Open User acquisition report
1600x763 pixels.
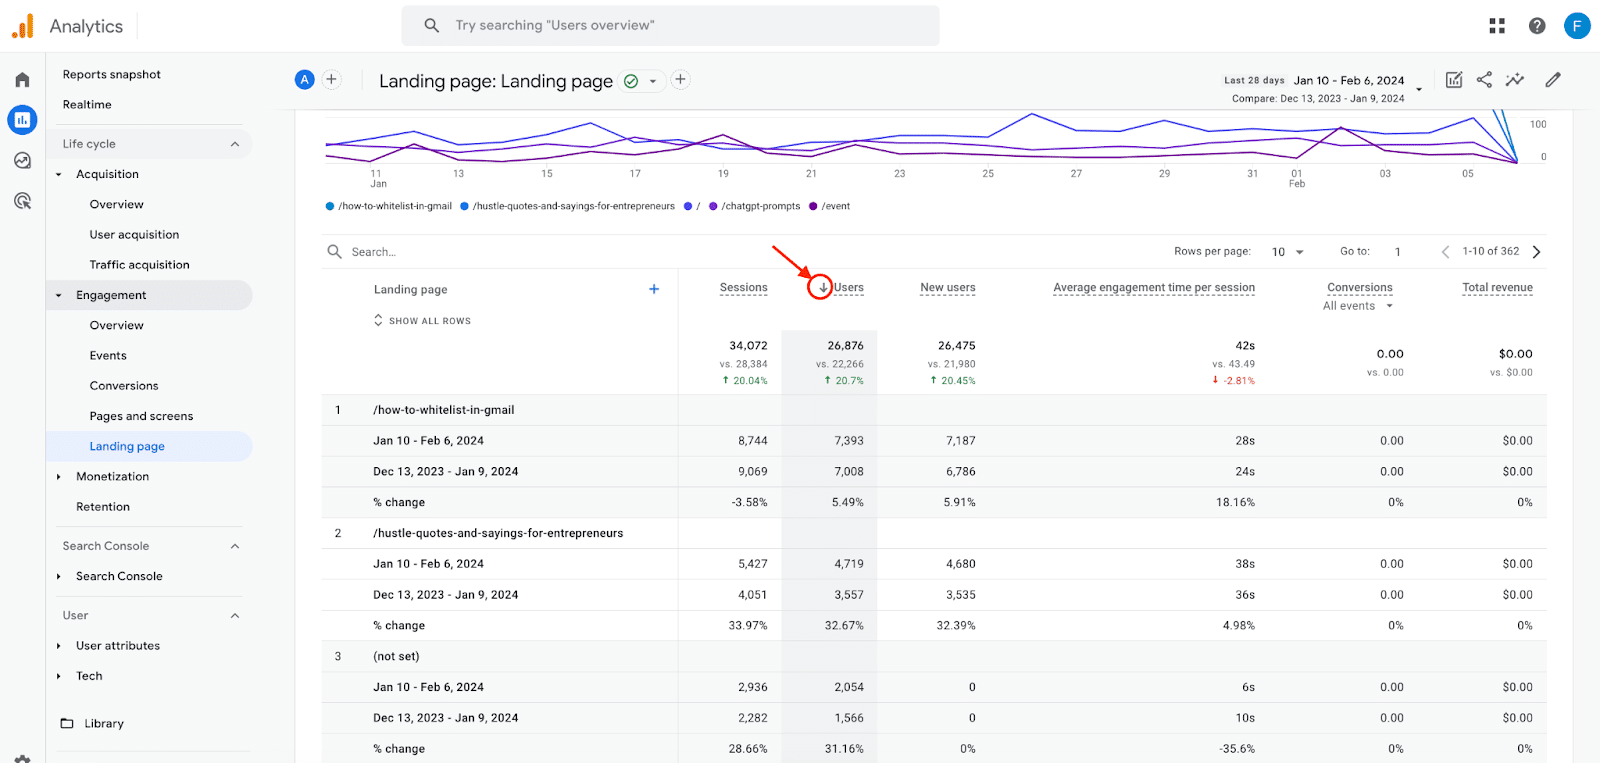click(x=134, y=235)
